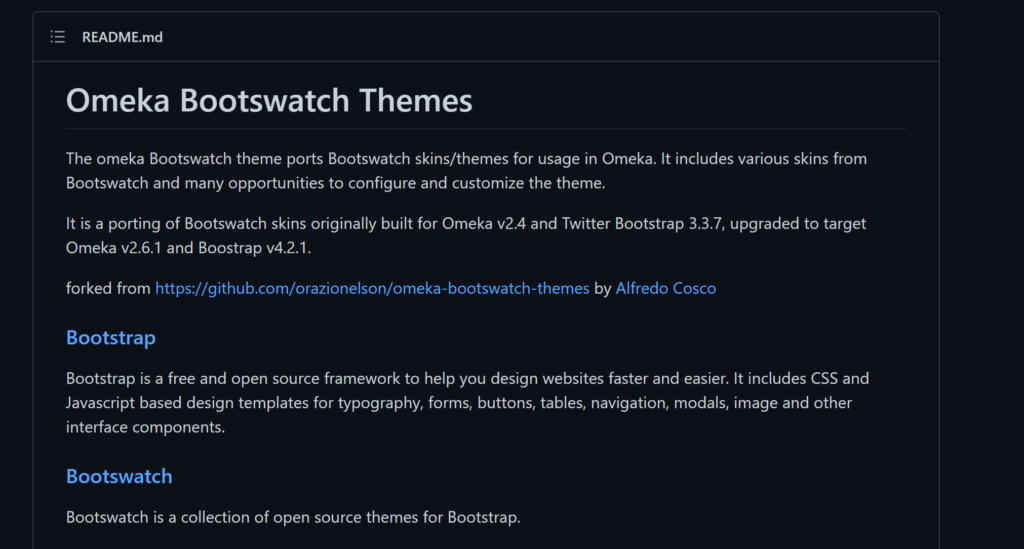Click the paragraph starting 'The omeka Bootswatch theme'

(466, 171)
